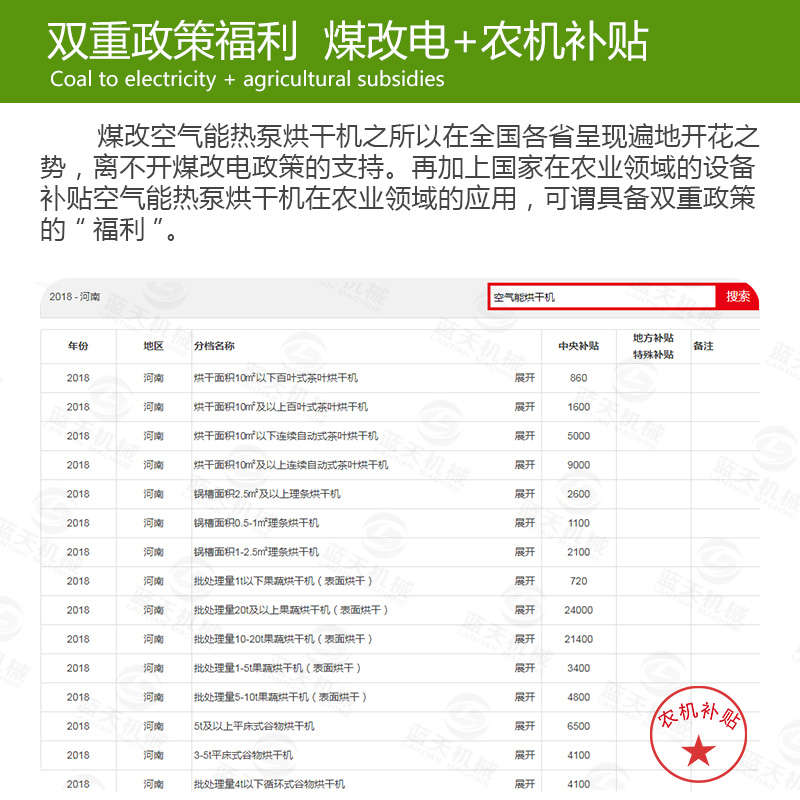Click the 年份 column header
The image size is (800, 800).
[78, 346]
